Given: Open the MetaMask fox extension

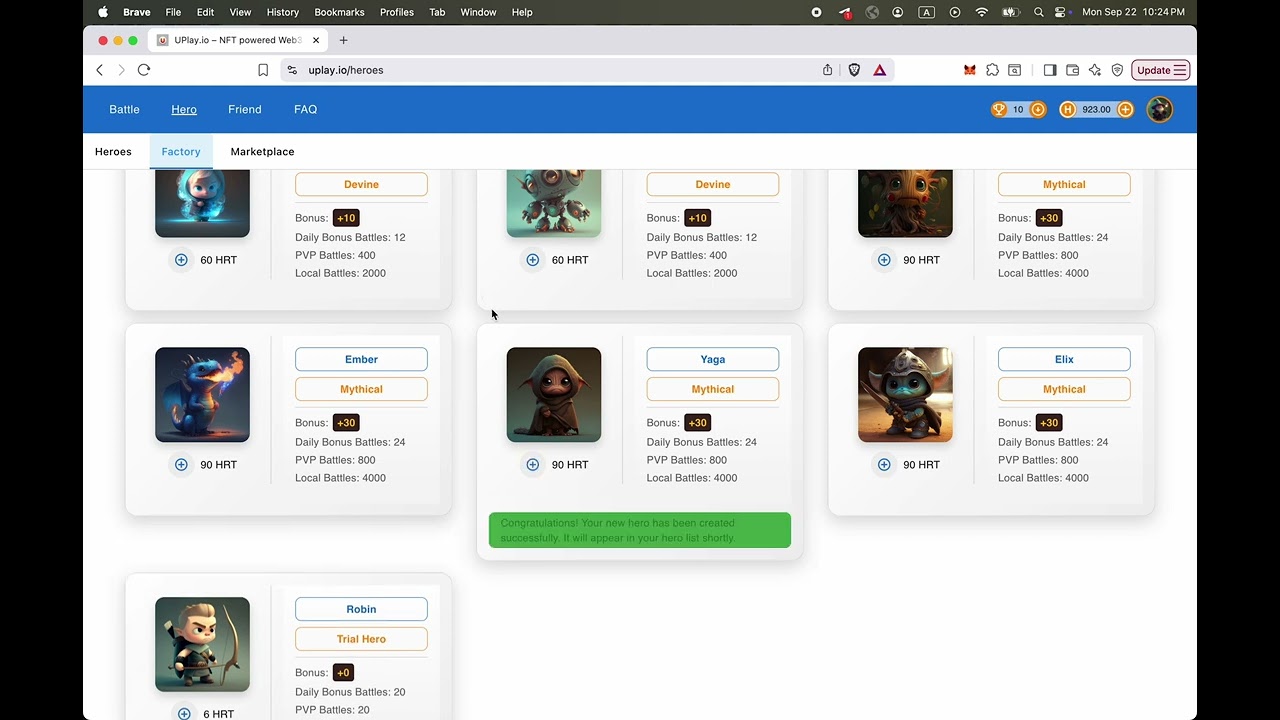Looking at the screenshot, I should click(x=969, y=70).
